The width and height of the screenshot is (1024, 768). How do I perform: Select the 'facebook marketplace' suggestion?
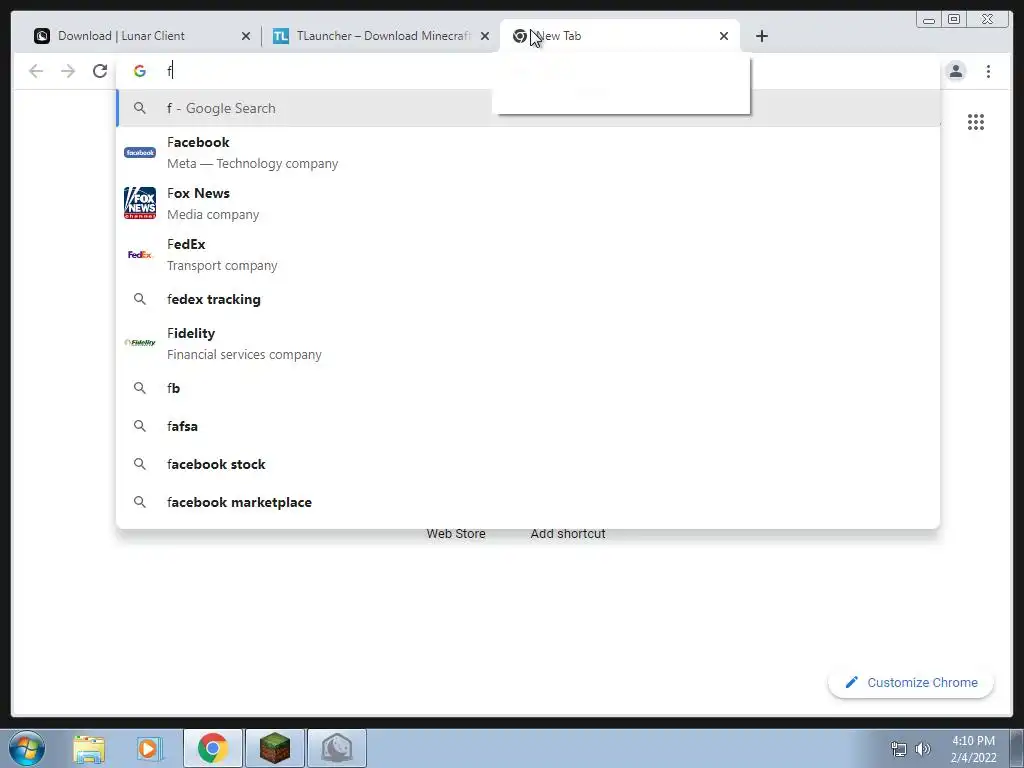(528, 502)
